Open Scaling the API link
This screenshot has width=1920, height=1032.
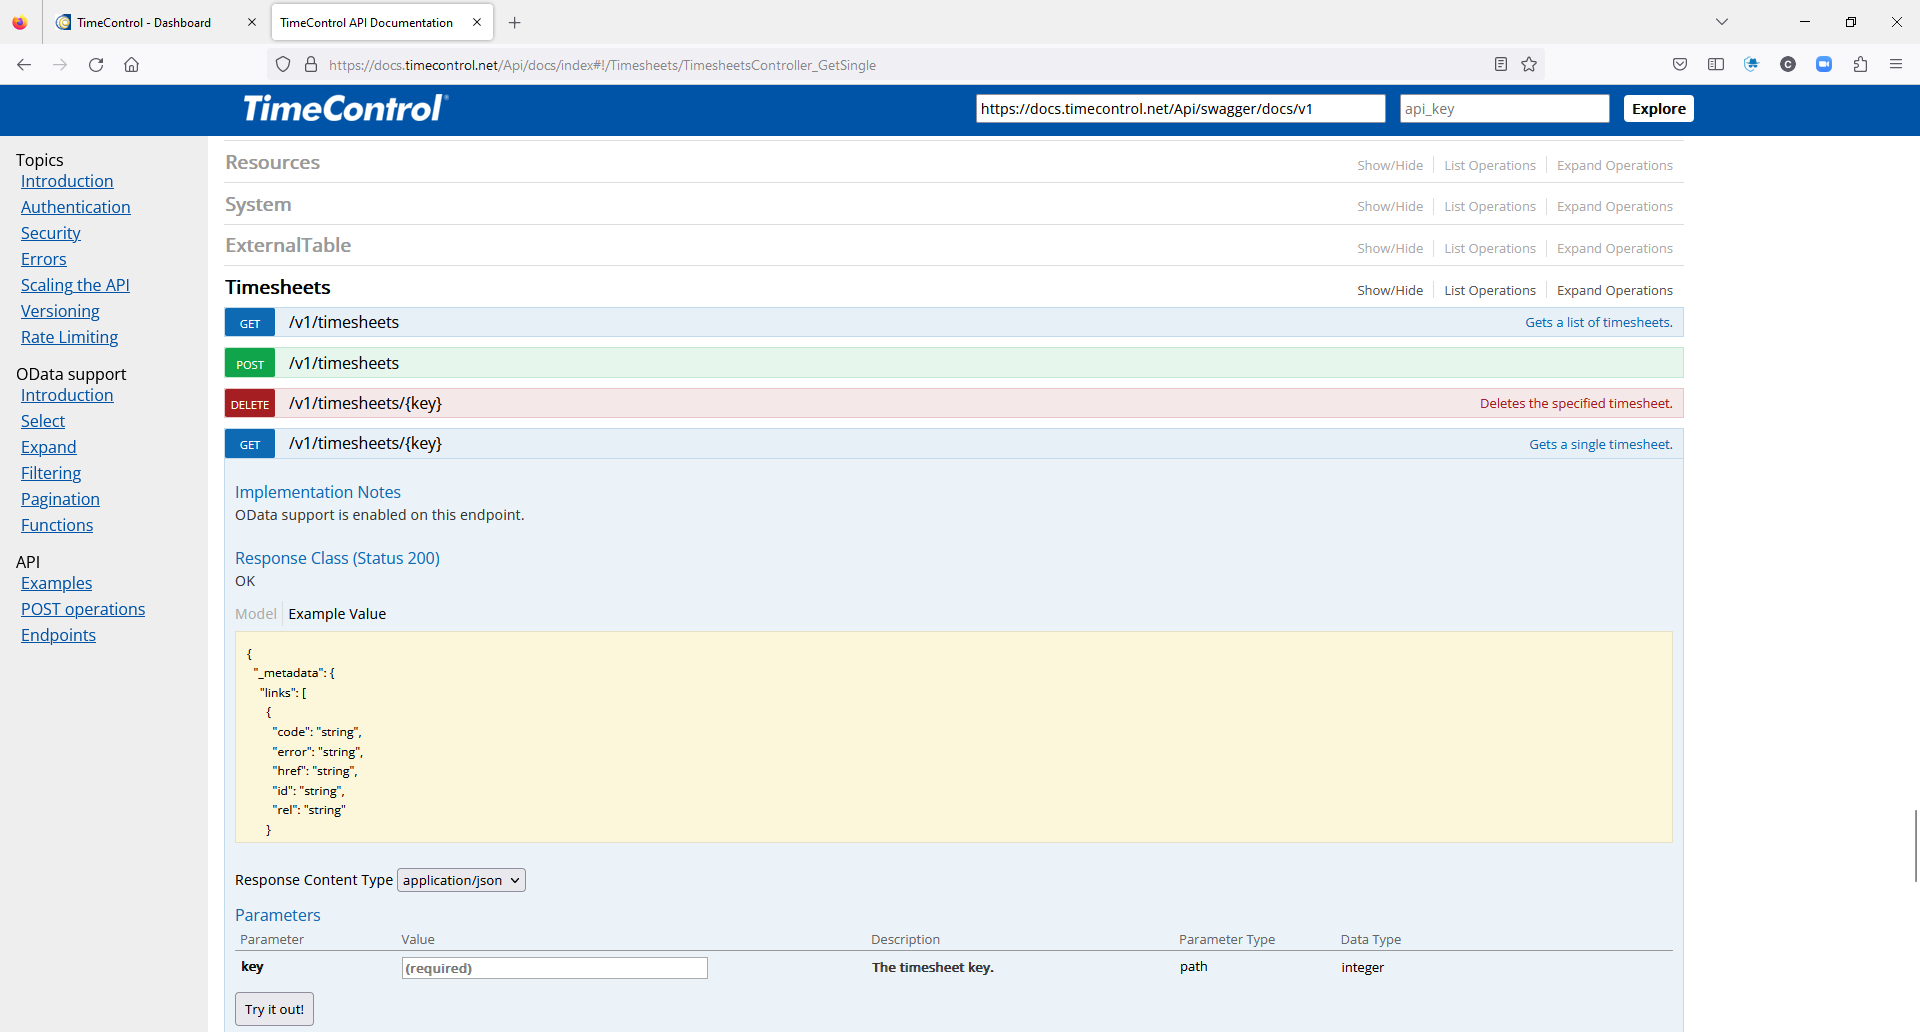pyautogui.click(x=75, y=285)
